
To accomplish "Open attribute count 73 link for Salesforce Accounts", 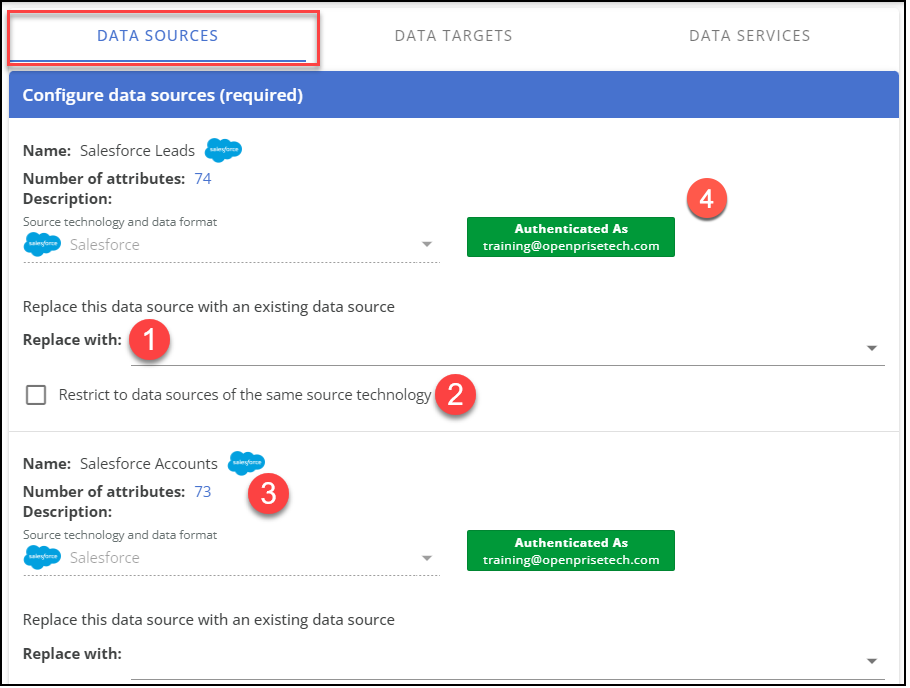I will [x=203, y=492].
